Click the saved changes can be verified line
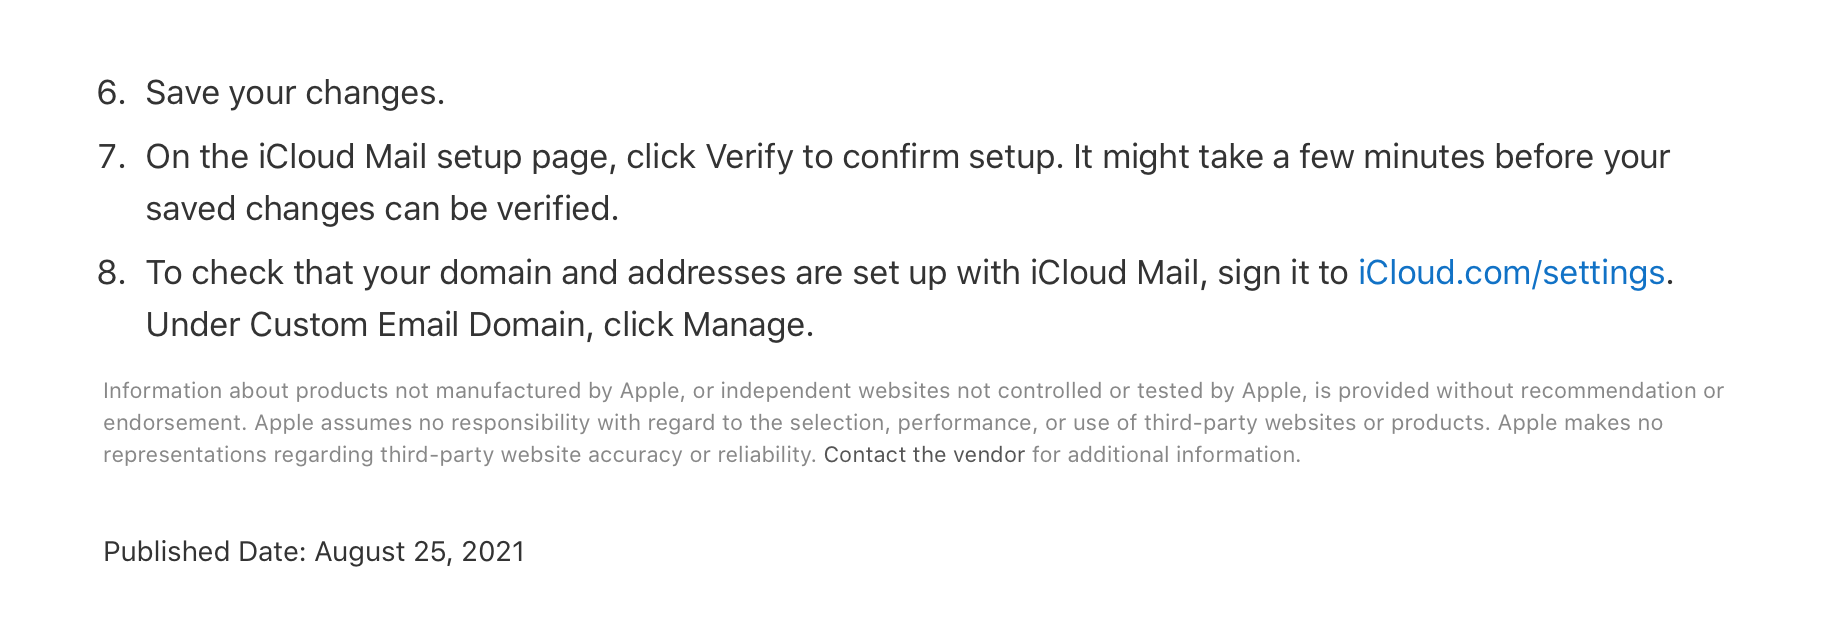 coord(382,209)
